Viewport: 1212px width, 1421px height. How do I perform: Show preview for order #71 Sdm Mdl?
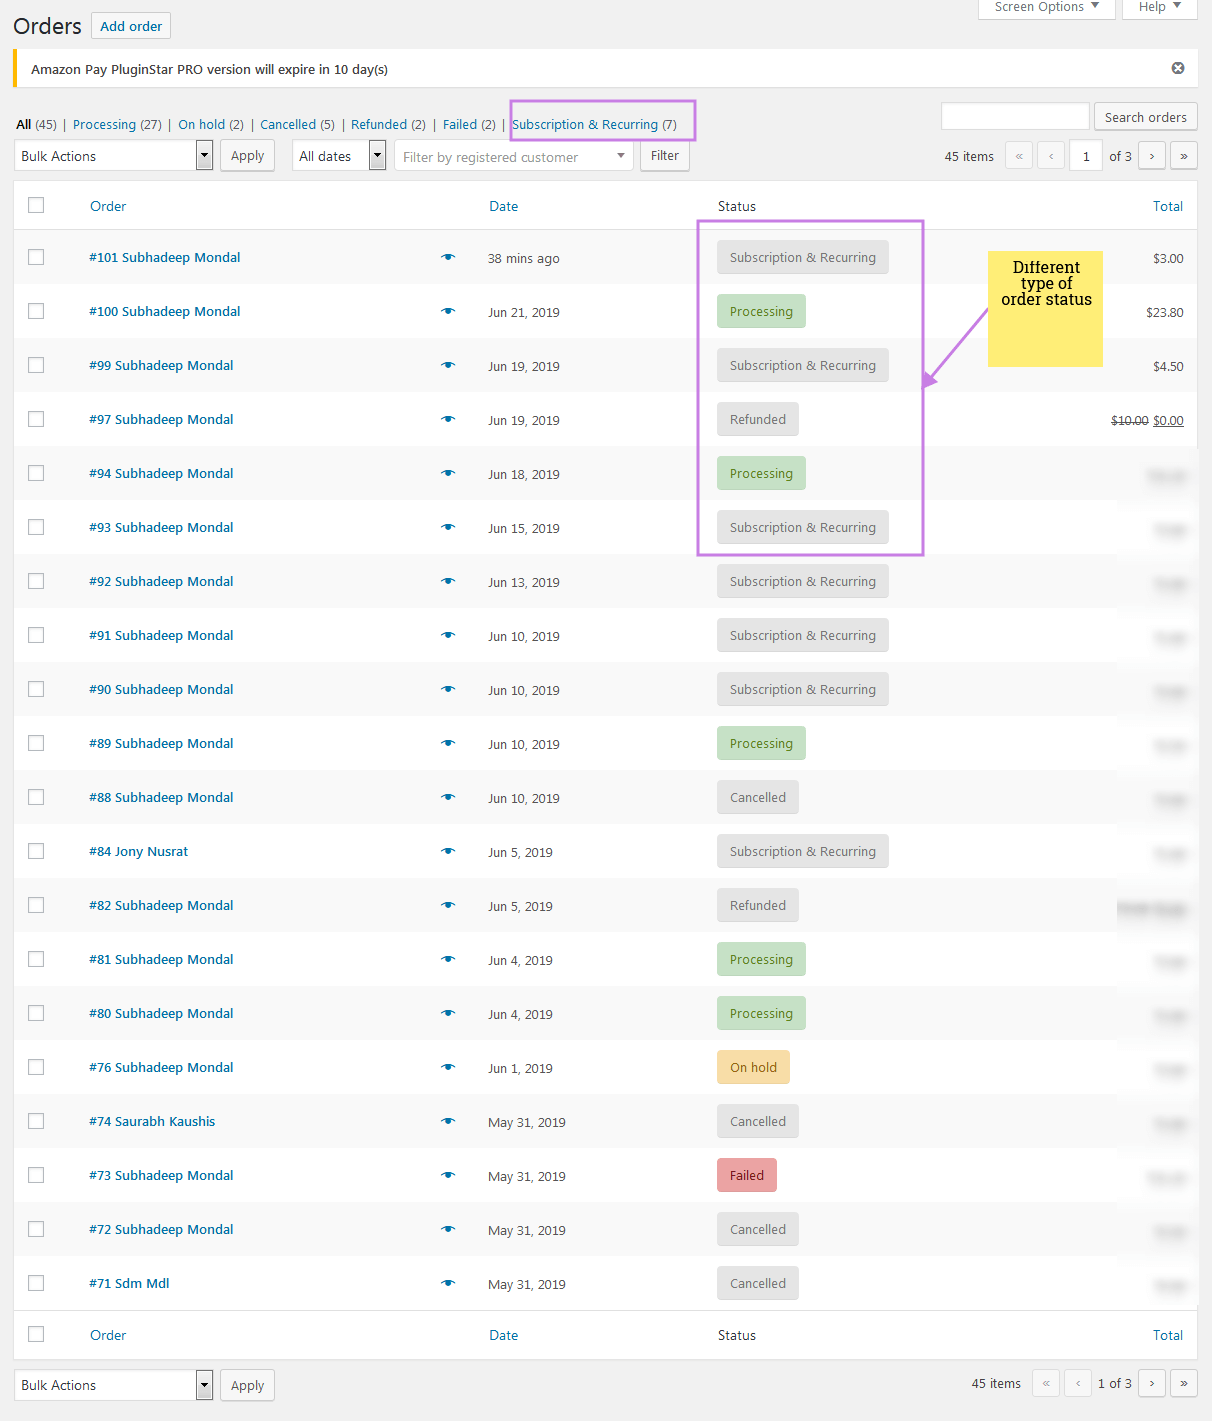click(x=448, y=1283)
